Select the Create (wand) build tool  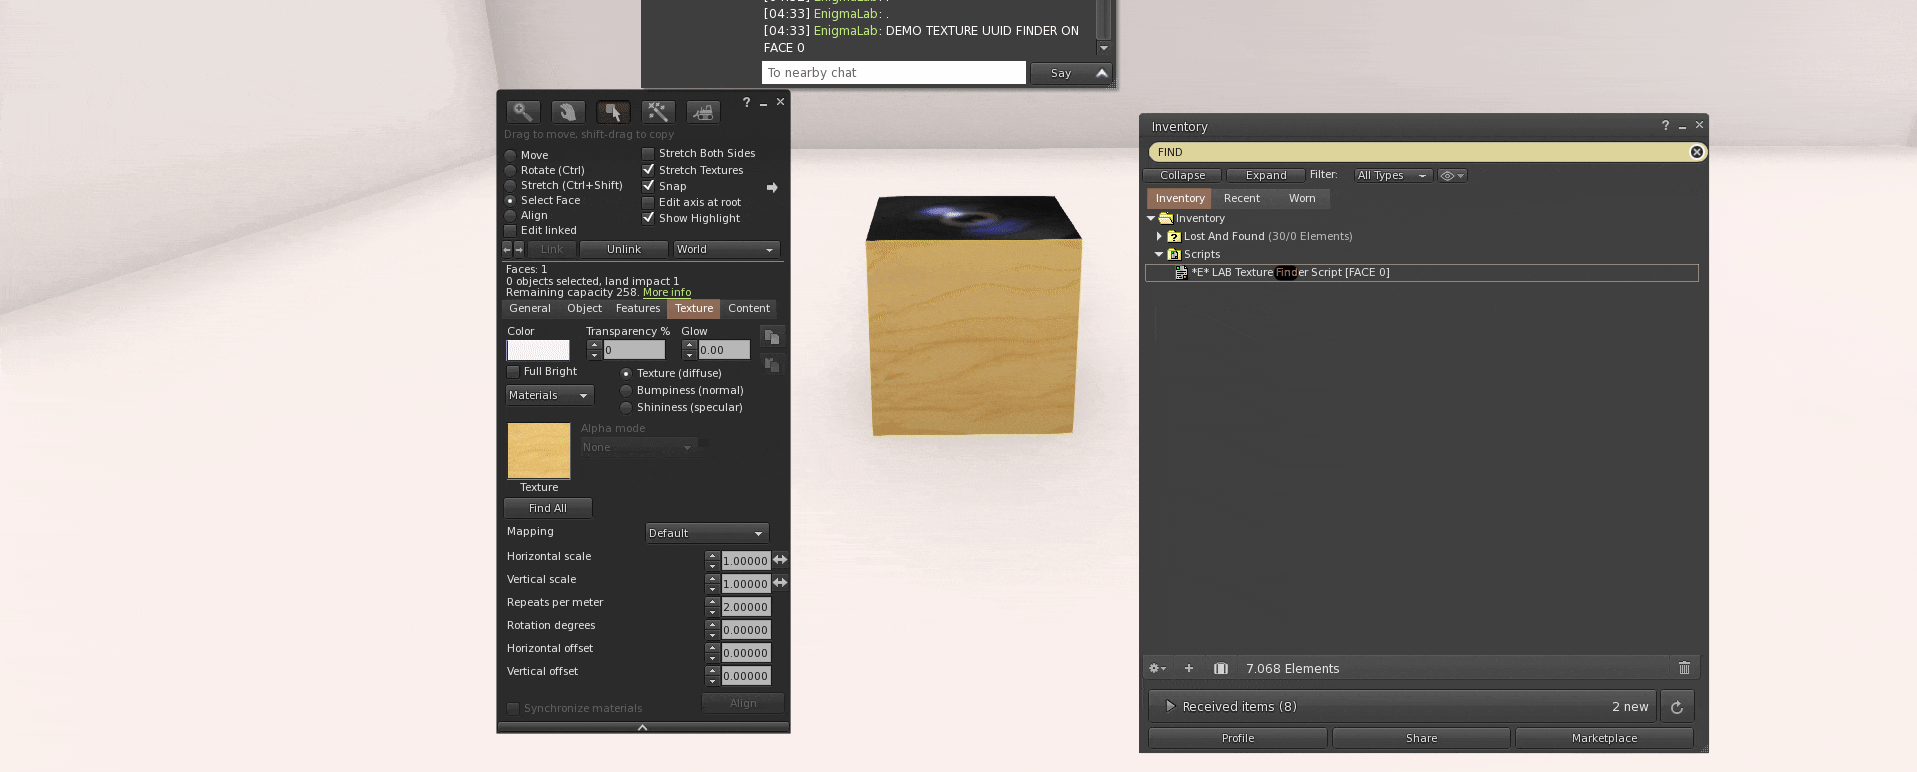point(658,112)
